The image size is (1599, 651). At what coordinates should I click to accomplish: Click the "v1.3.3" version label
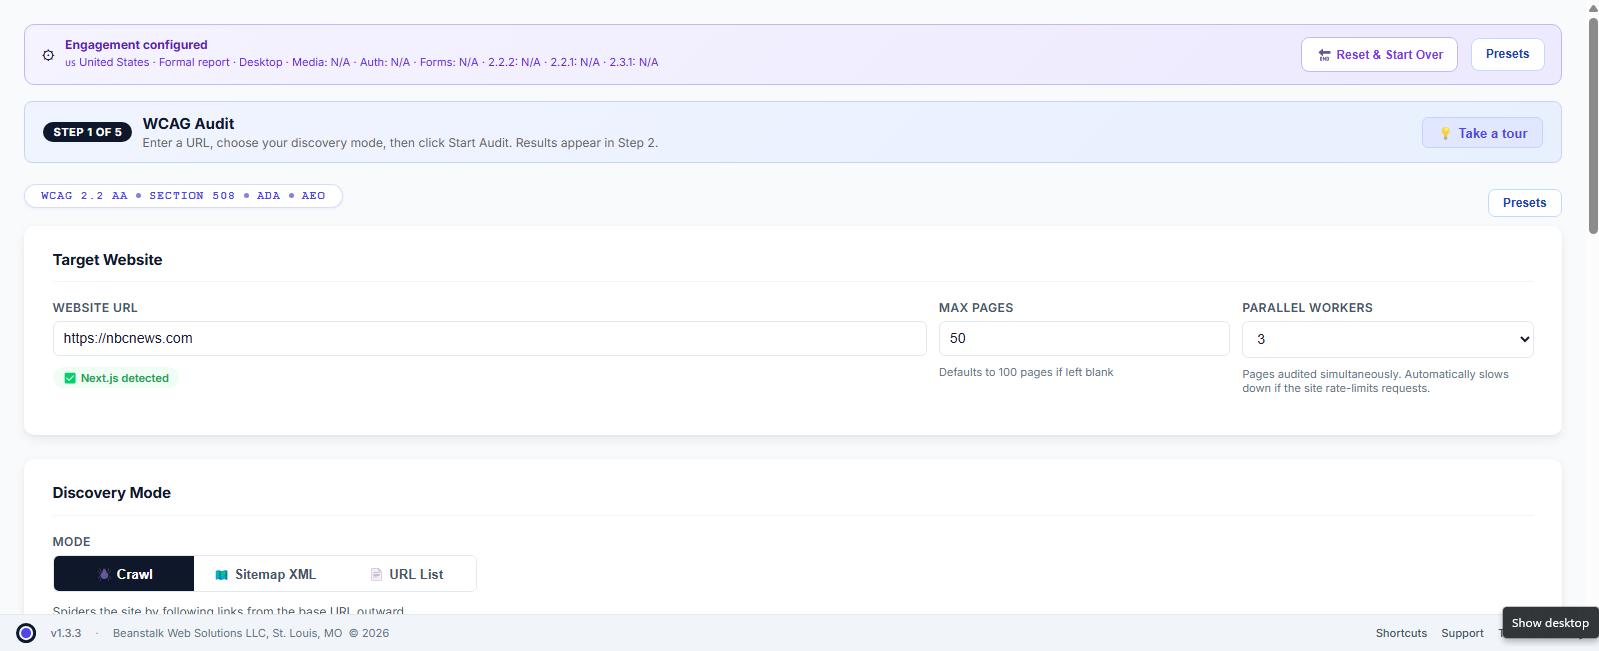pos(66,633)
